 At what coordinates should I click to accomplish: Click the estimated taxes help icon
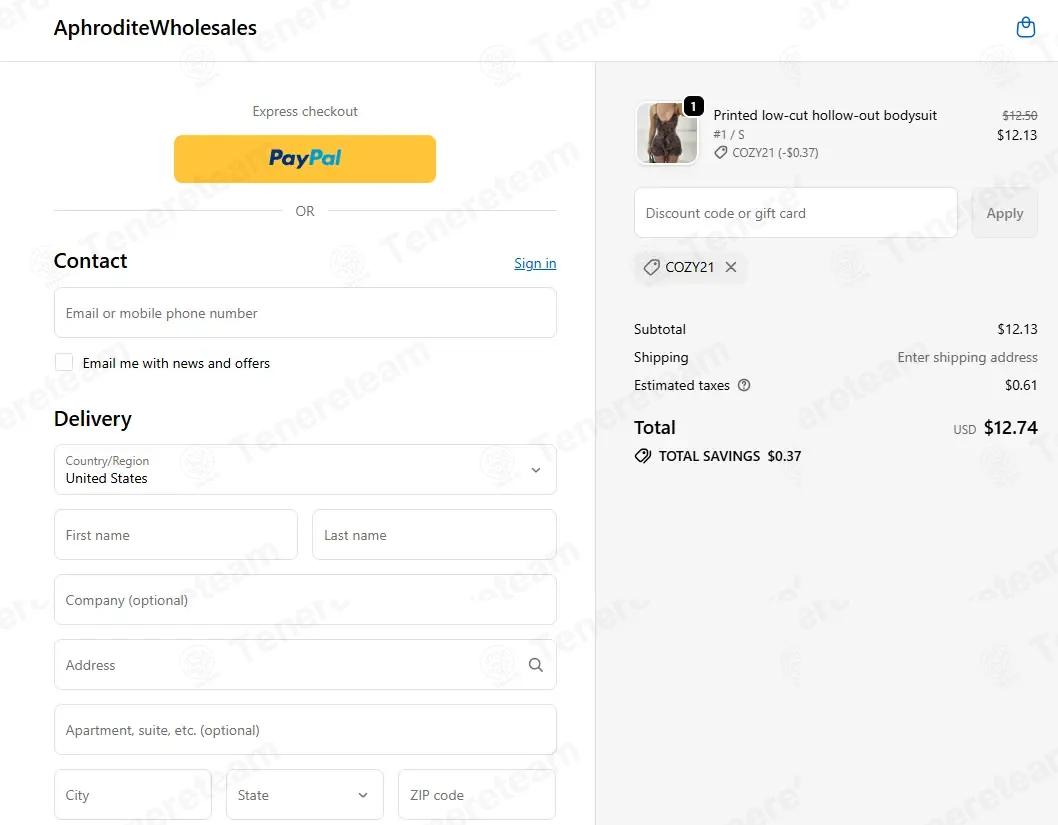pyautogui.click(x=744, y=385)
